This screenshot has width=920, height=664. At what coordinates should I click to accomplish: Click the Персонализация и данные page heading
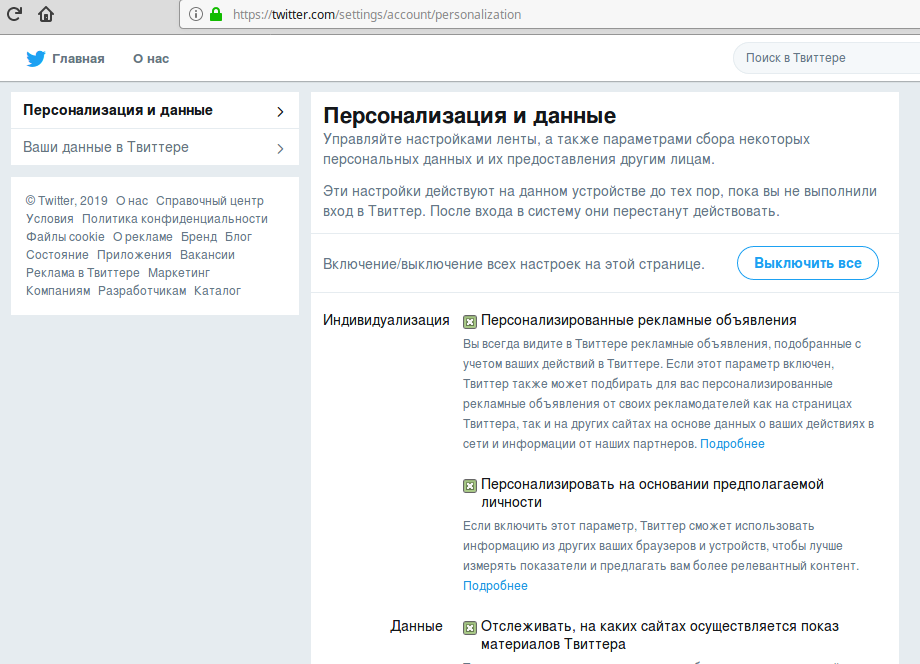point(469,116)
